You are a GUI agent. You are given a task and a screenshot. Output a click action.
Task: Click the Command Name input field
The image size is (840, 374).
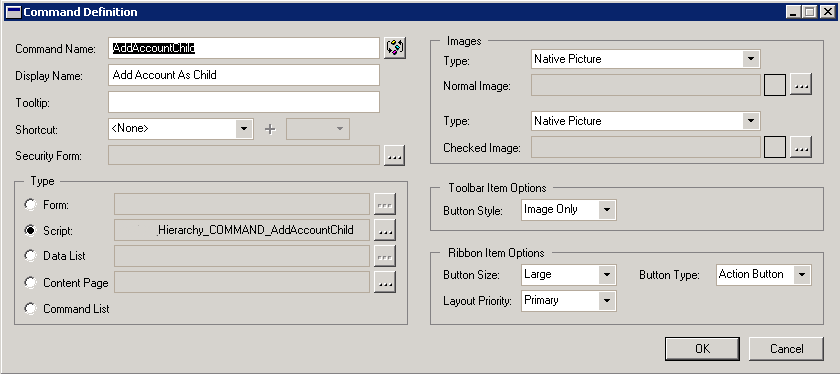click(244, 48)
